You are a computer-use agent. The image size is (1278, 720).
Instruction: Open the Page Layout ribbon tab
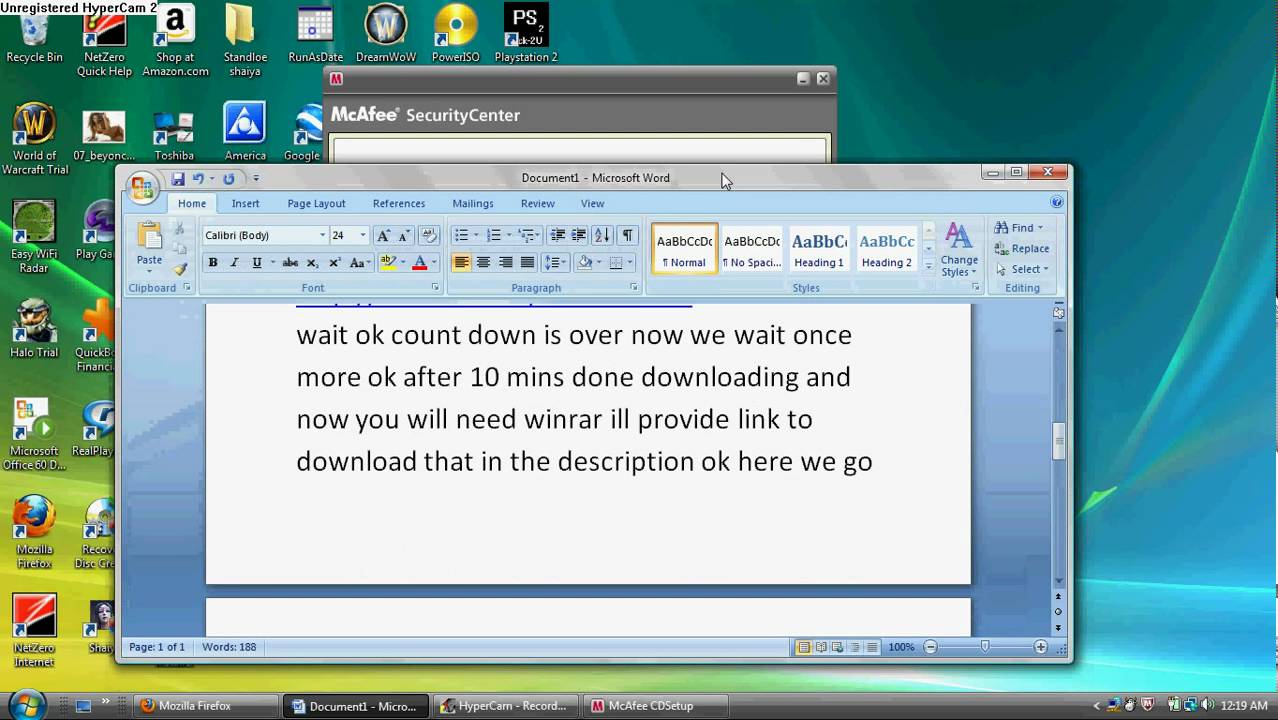click(x=316, y=204)
